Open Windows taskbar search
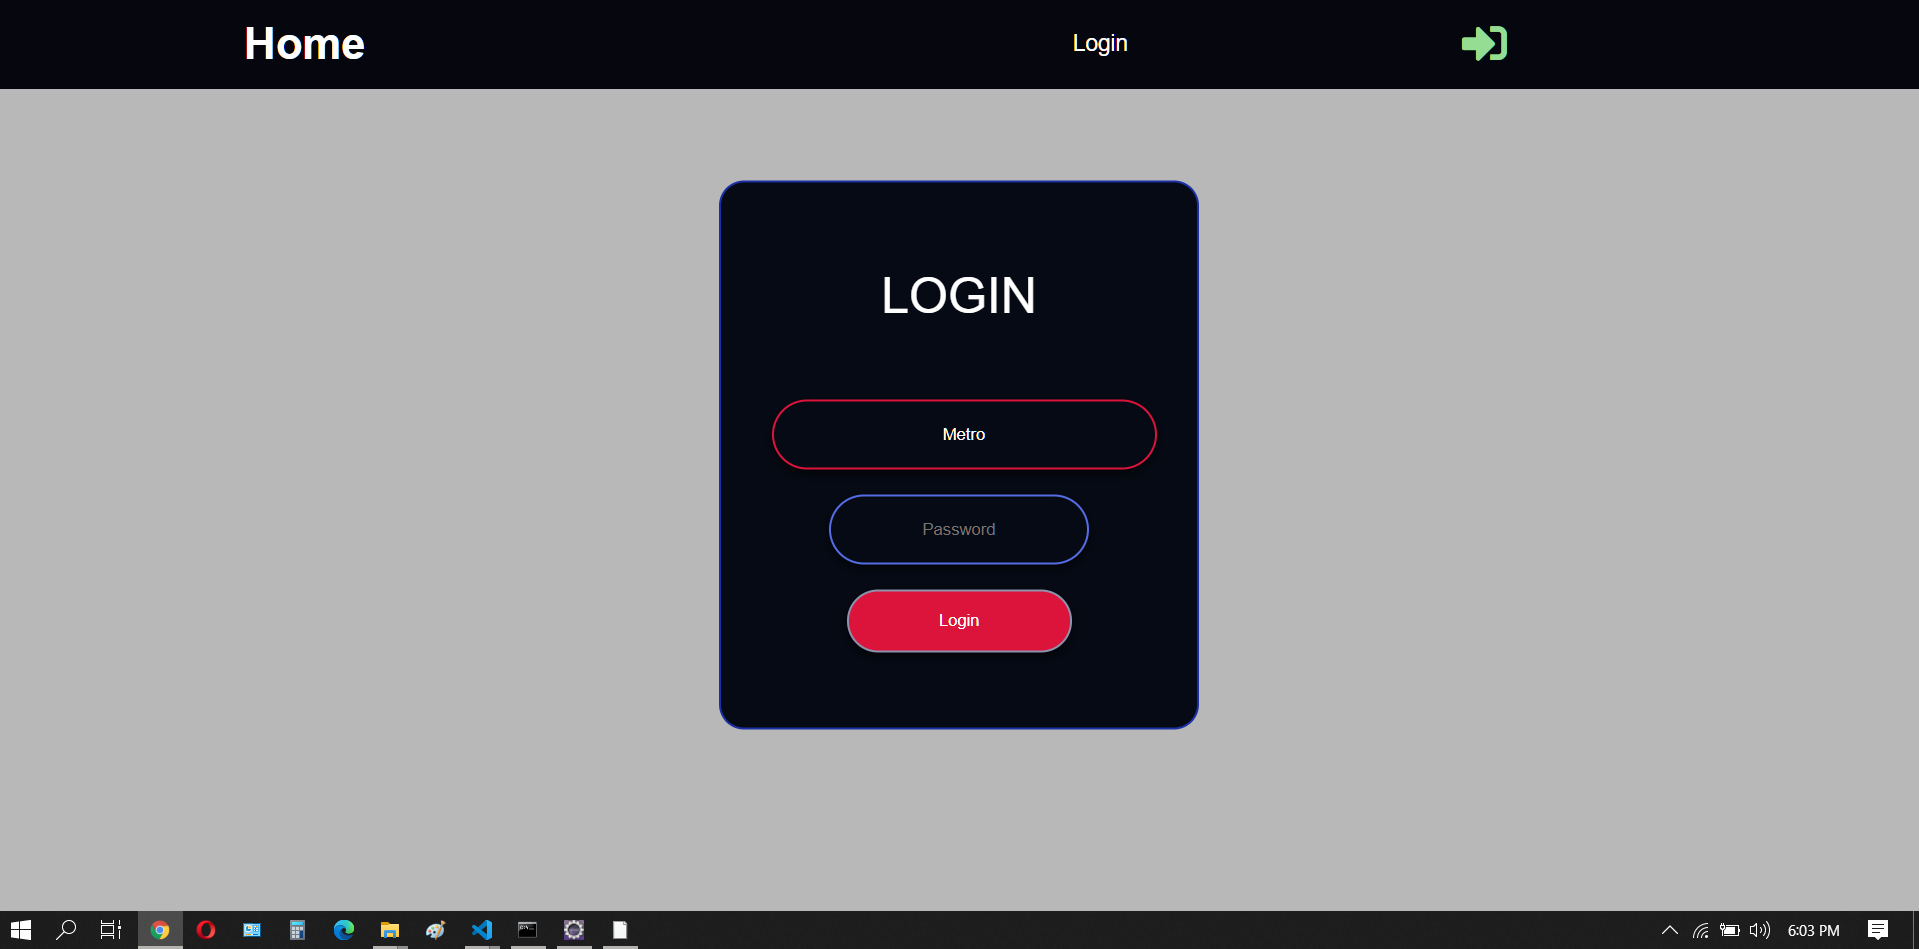 coord(66,930)
